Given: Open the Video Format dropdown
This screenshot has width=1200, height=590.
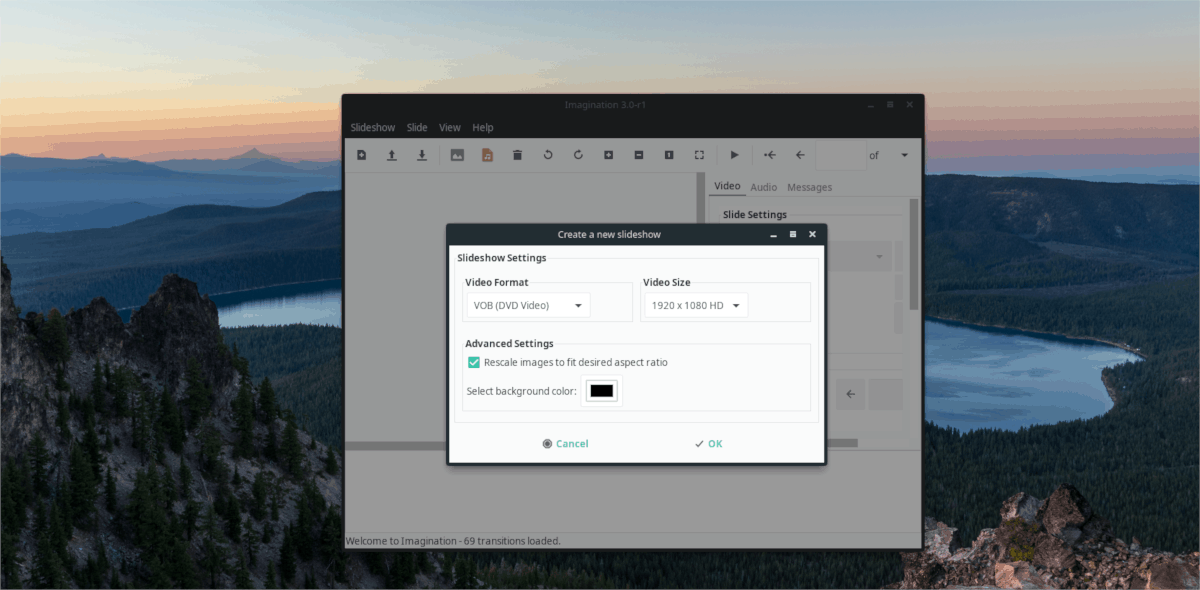Looking at the screenshot, I should (528, 305).
